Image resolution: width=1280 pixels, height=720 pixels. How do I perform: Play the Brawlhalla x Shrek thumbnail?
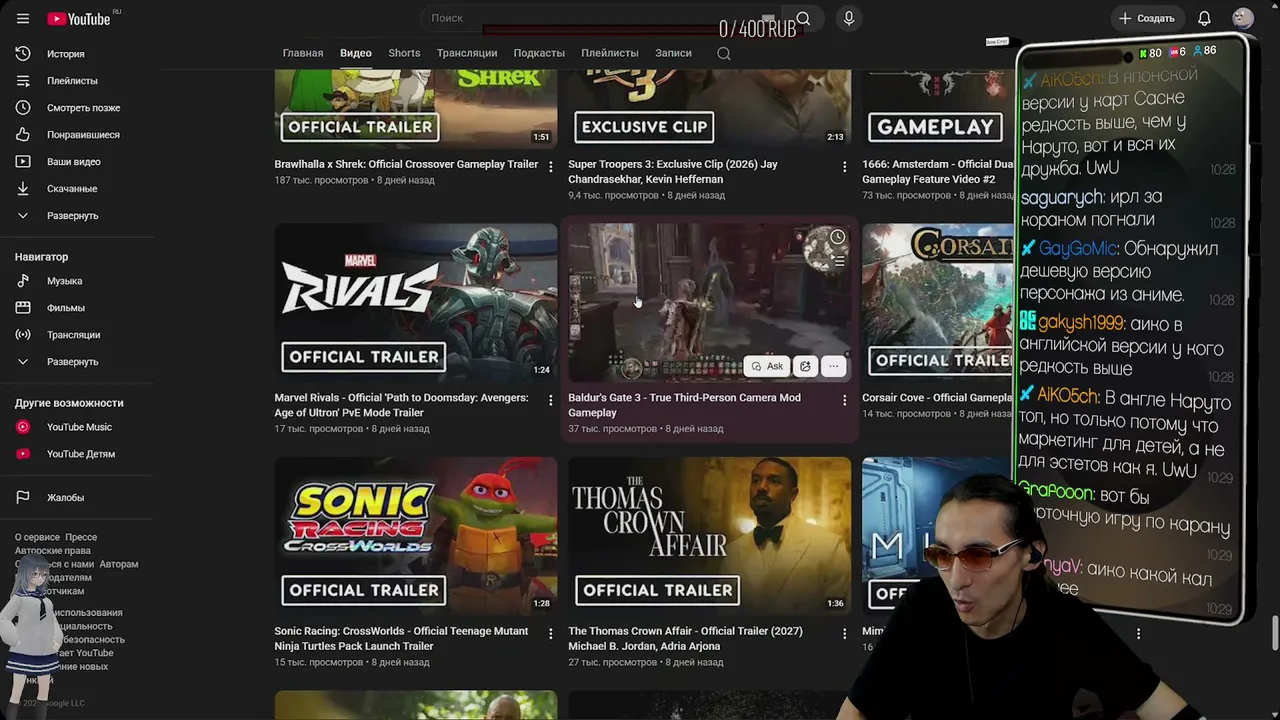416,108
